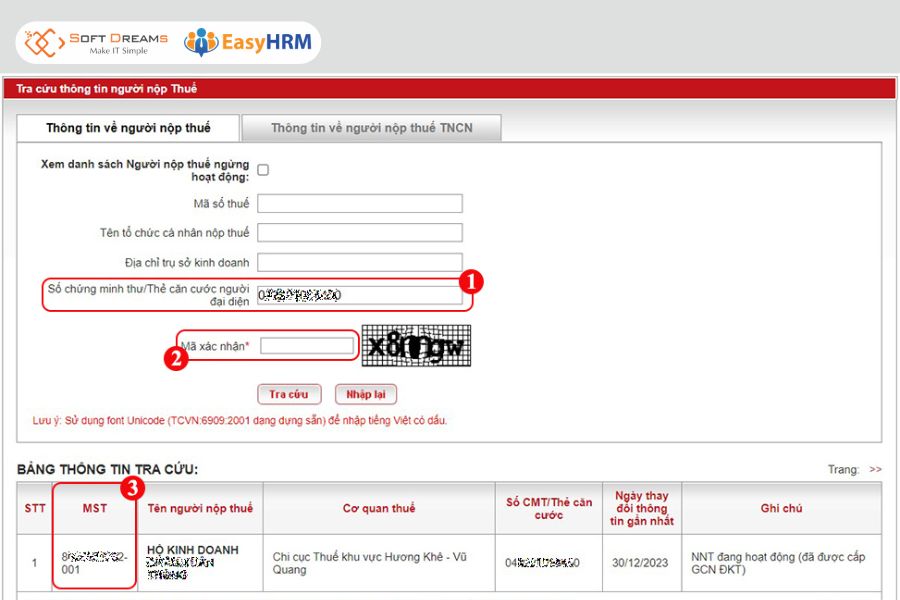
Task: Click the Soft Dreams logo
Action: [x=96, y=43]
